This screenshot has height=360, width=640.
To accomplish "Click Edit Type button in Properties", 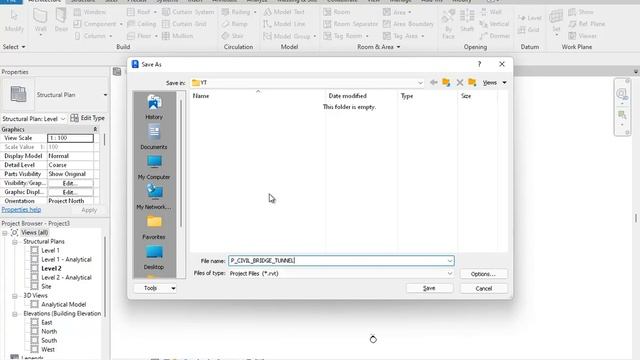I will tap(88, 118).
